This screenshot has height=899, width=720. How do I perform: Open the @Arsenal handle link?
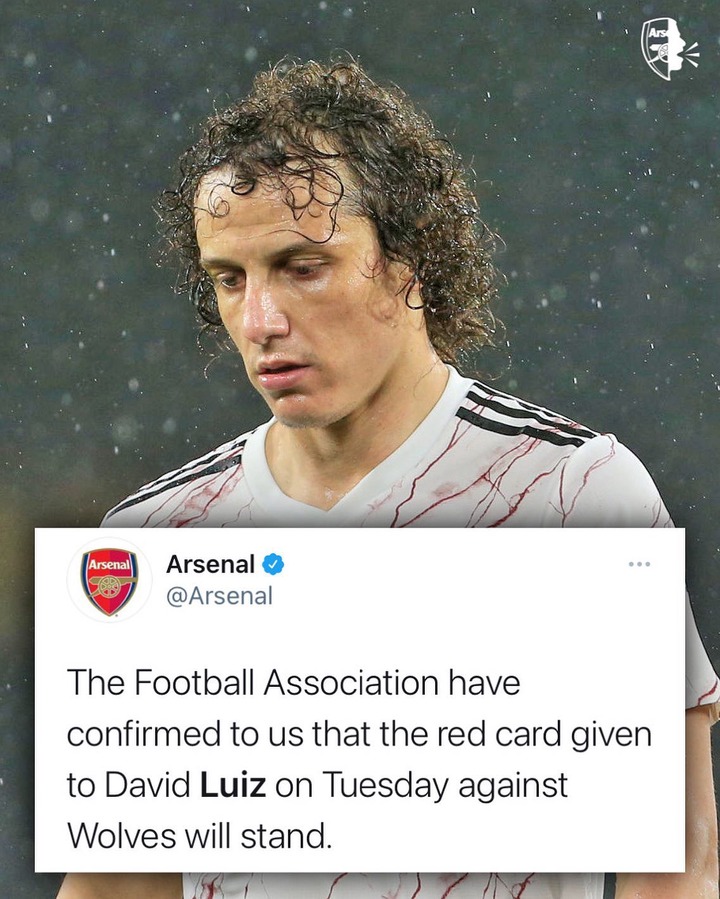click(x=219, y=596)
